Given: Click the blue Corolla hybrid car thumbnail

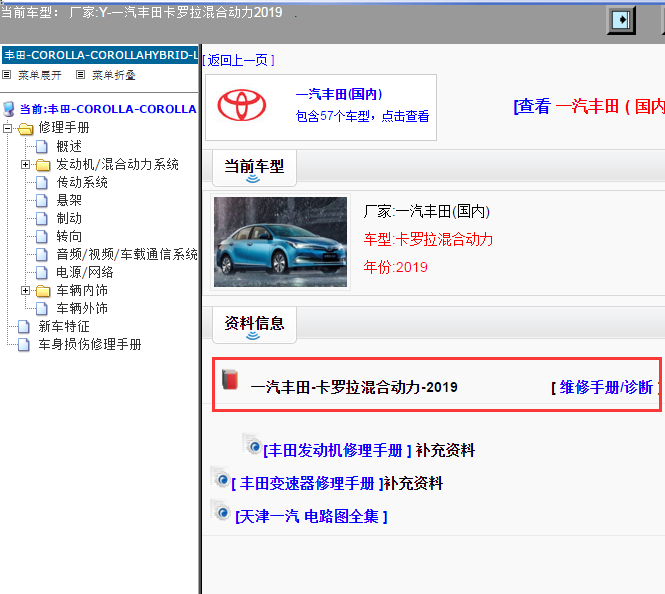Looking at the screenshot, I should 280,242.
